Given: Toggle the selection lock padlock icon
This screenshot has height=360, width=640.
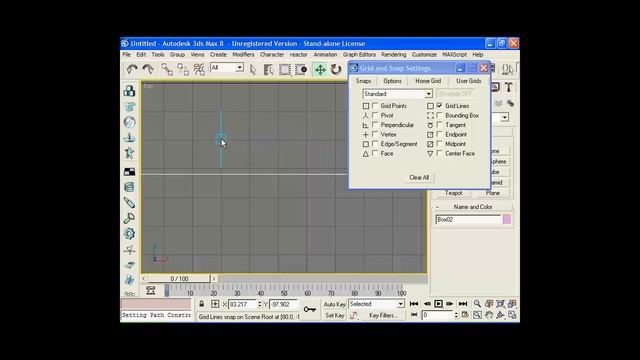Looking at the screenshot, I should point(202,304).
